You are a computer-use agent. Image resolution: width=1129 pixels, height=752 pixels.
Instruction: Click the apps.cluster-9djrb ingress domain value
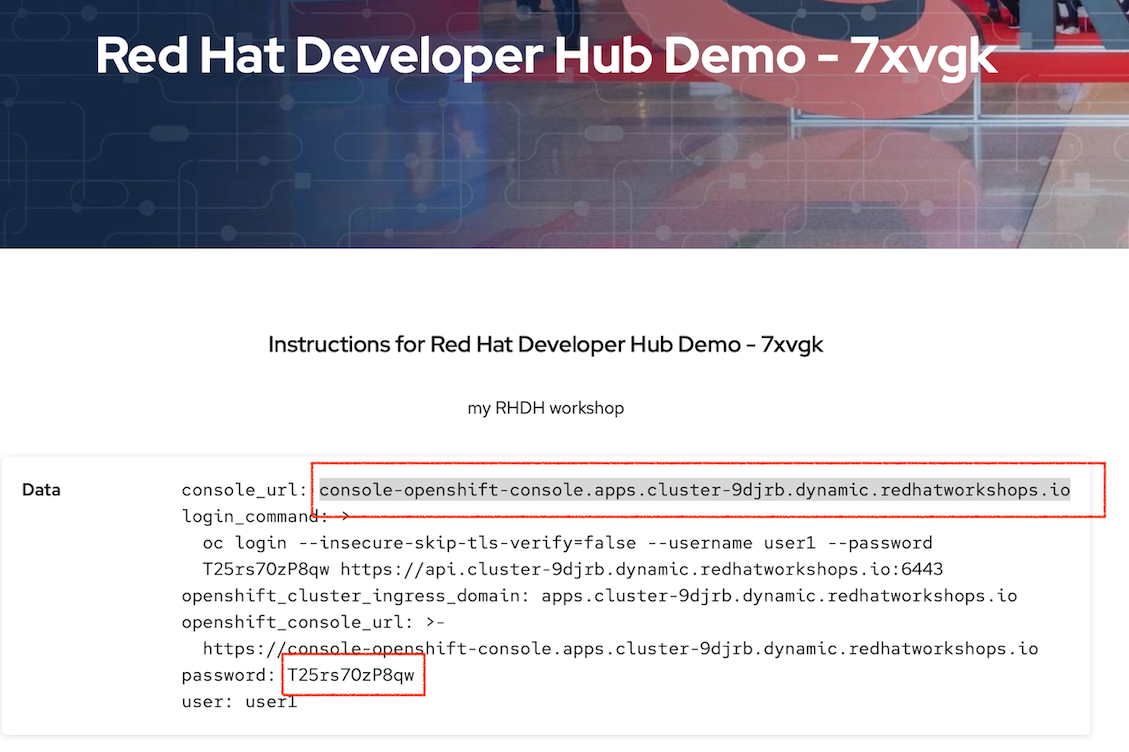point(779,596)
